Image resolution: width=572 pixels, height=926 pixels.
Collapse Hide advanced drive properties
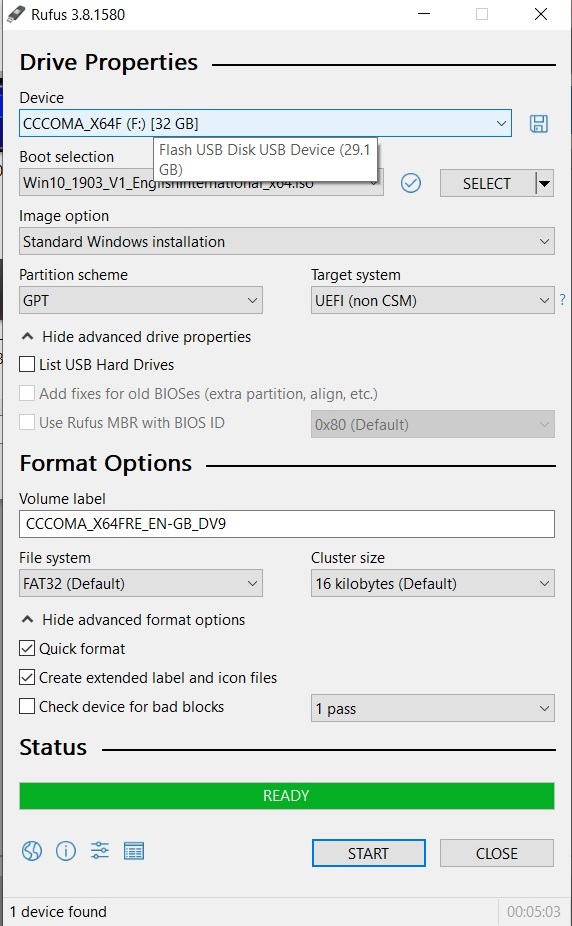[x=136, y=337]
